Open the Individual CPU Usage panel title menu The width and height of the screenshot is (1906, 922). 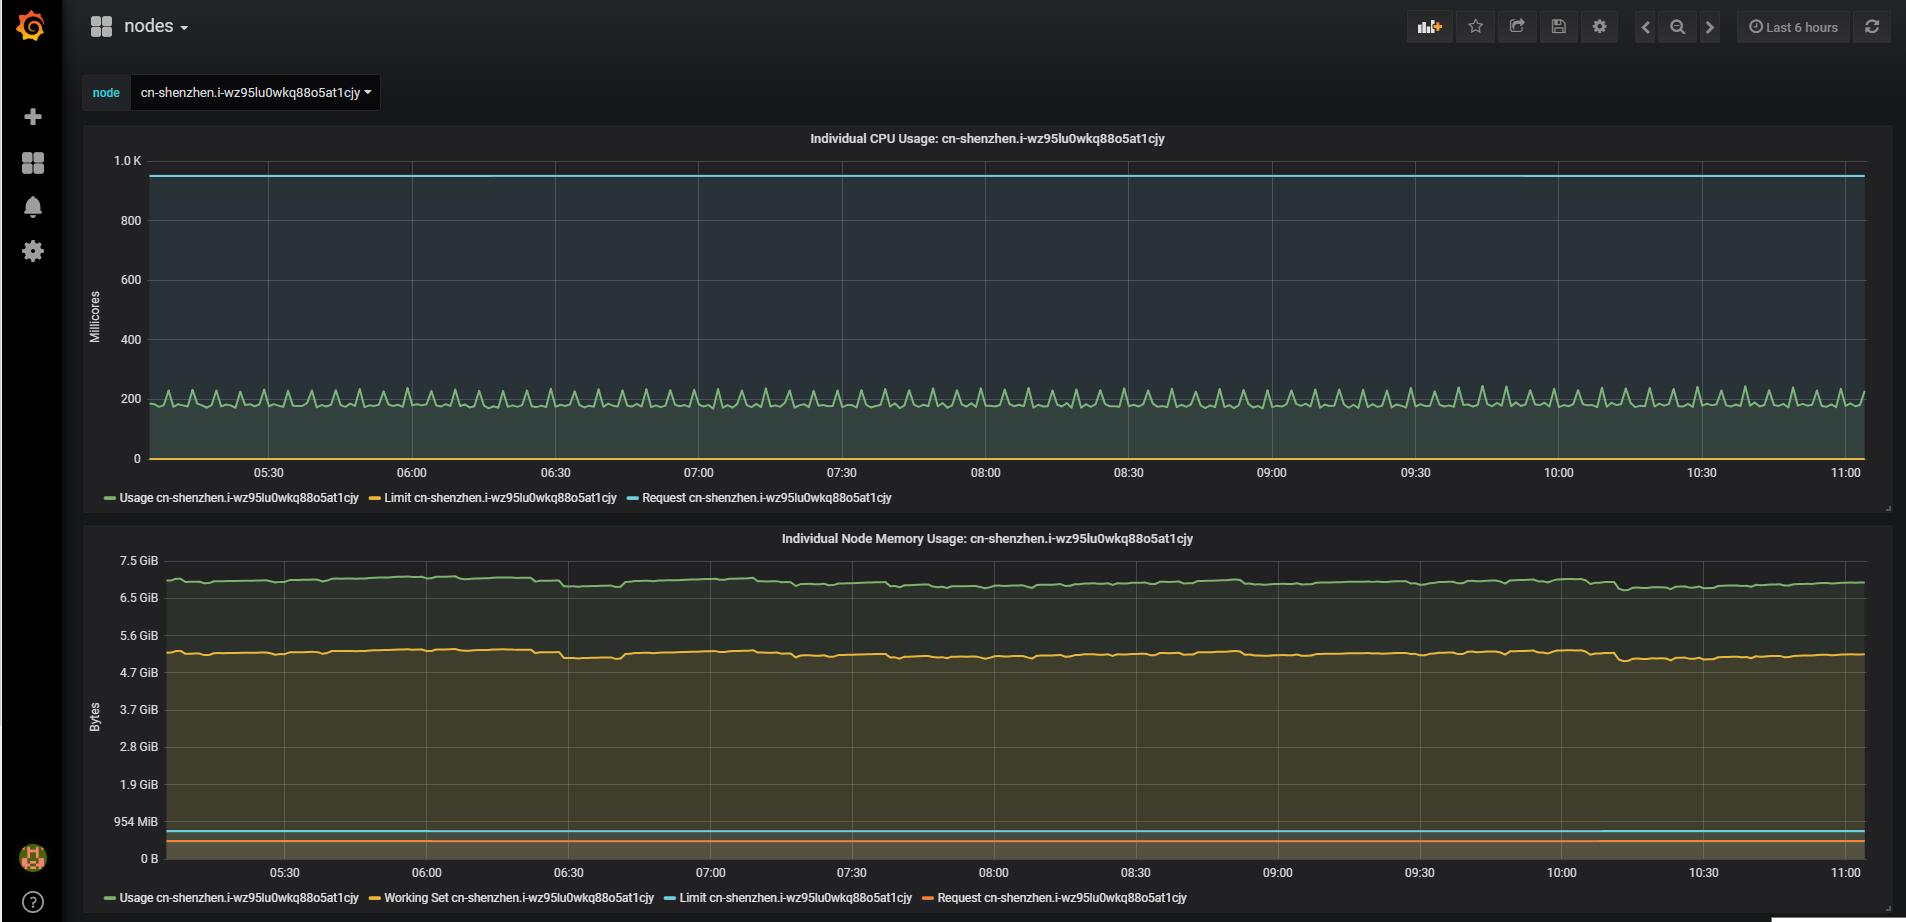(x=987, y=139)
